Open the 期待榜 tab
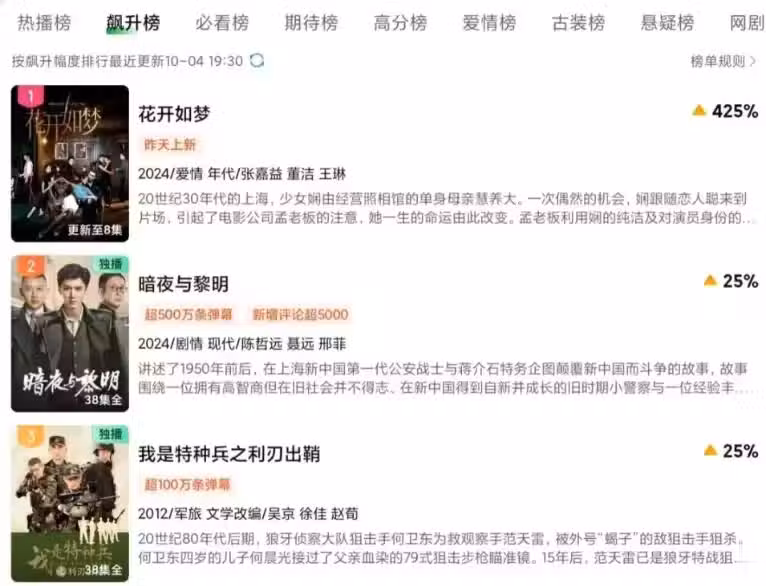 click(311, 23)
